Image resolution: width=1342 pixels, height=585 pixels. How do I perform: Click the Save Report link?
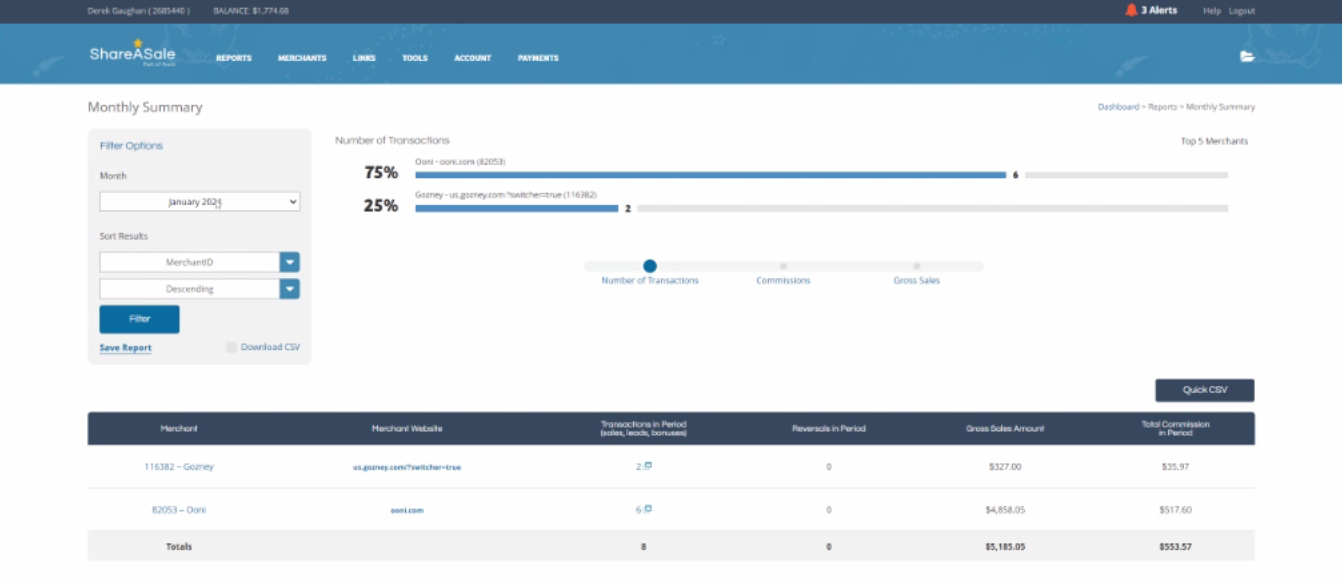[x=126, y=348]
